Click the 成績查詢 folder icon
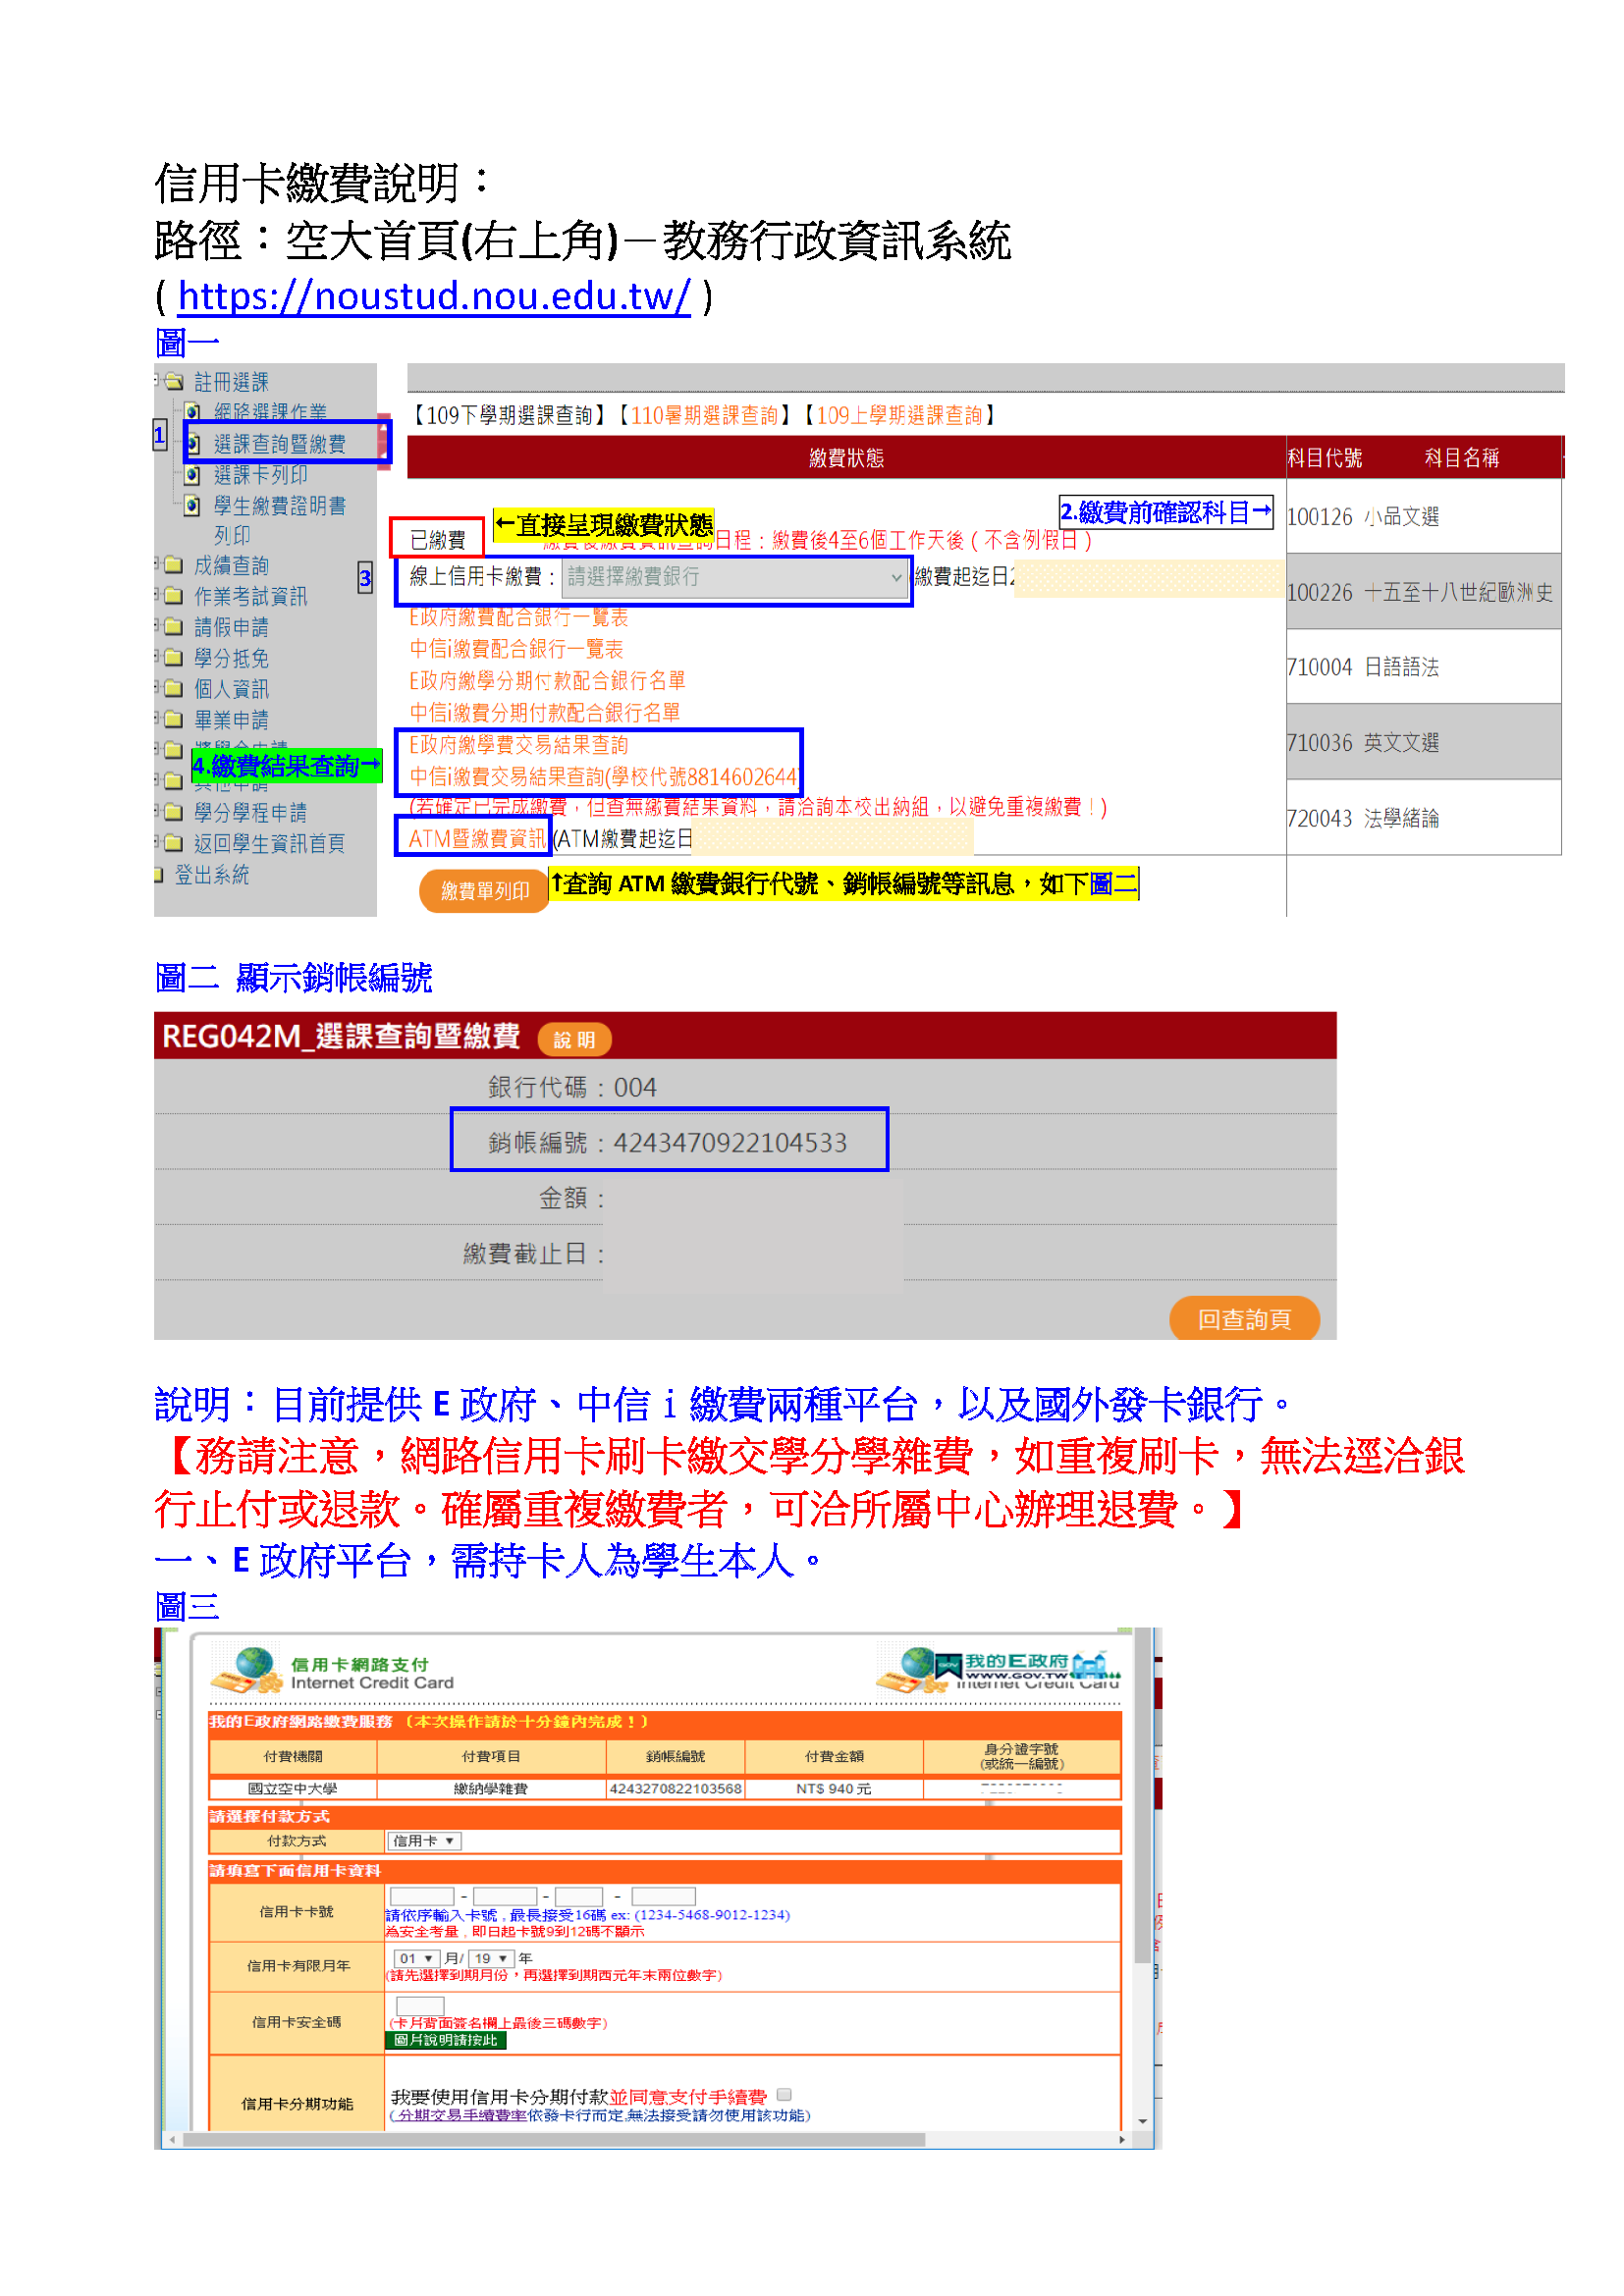The image size is (1624, 2296). tap(174, 565)
